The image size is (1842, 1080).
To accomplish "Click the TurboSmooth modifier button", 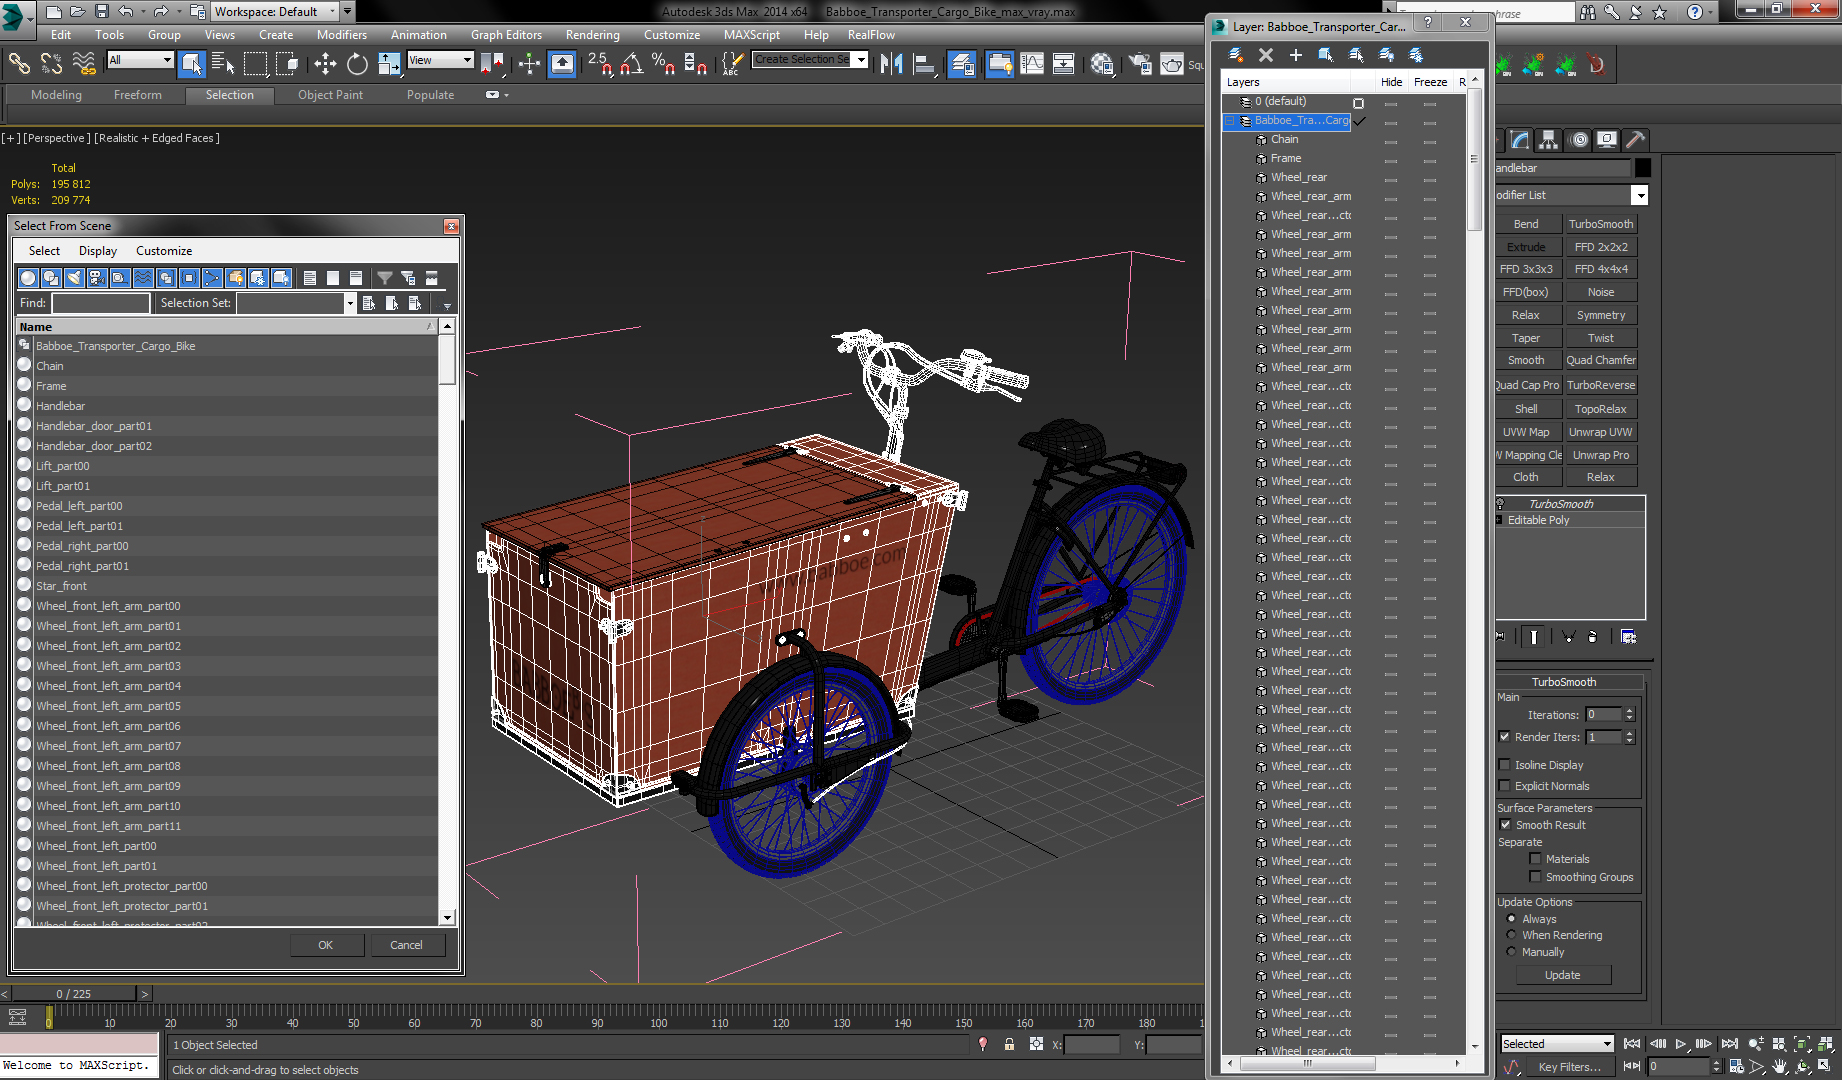I will pos(1600,224).
